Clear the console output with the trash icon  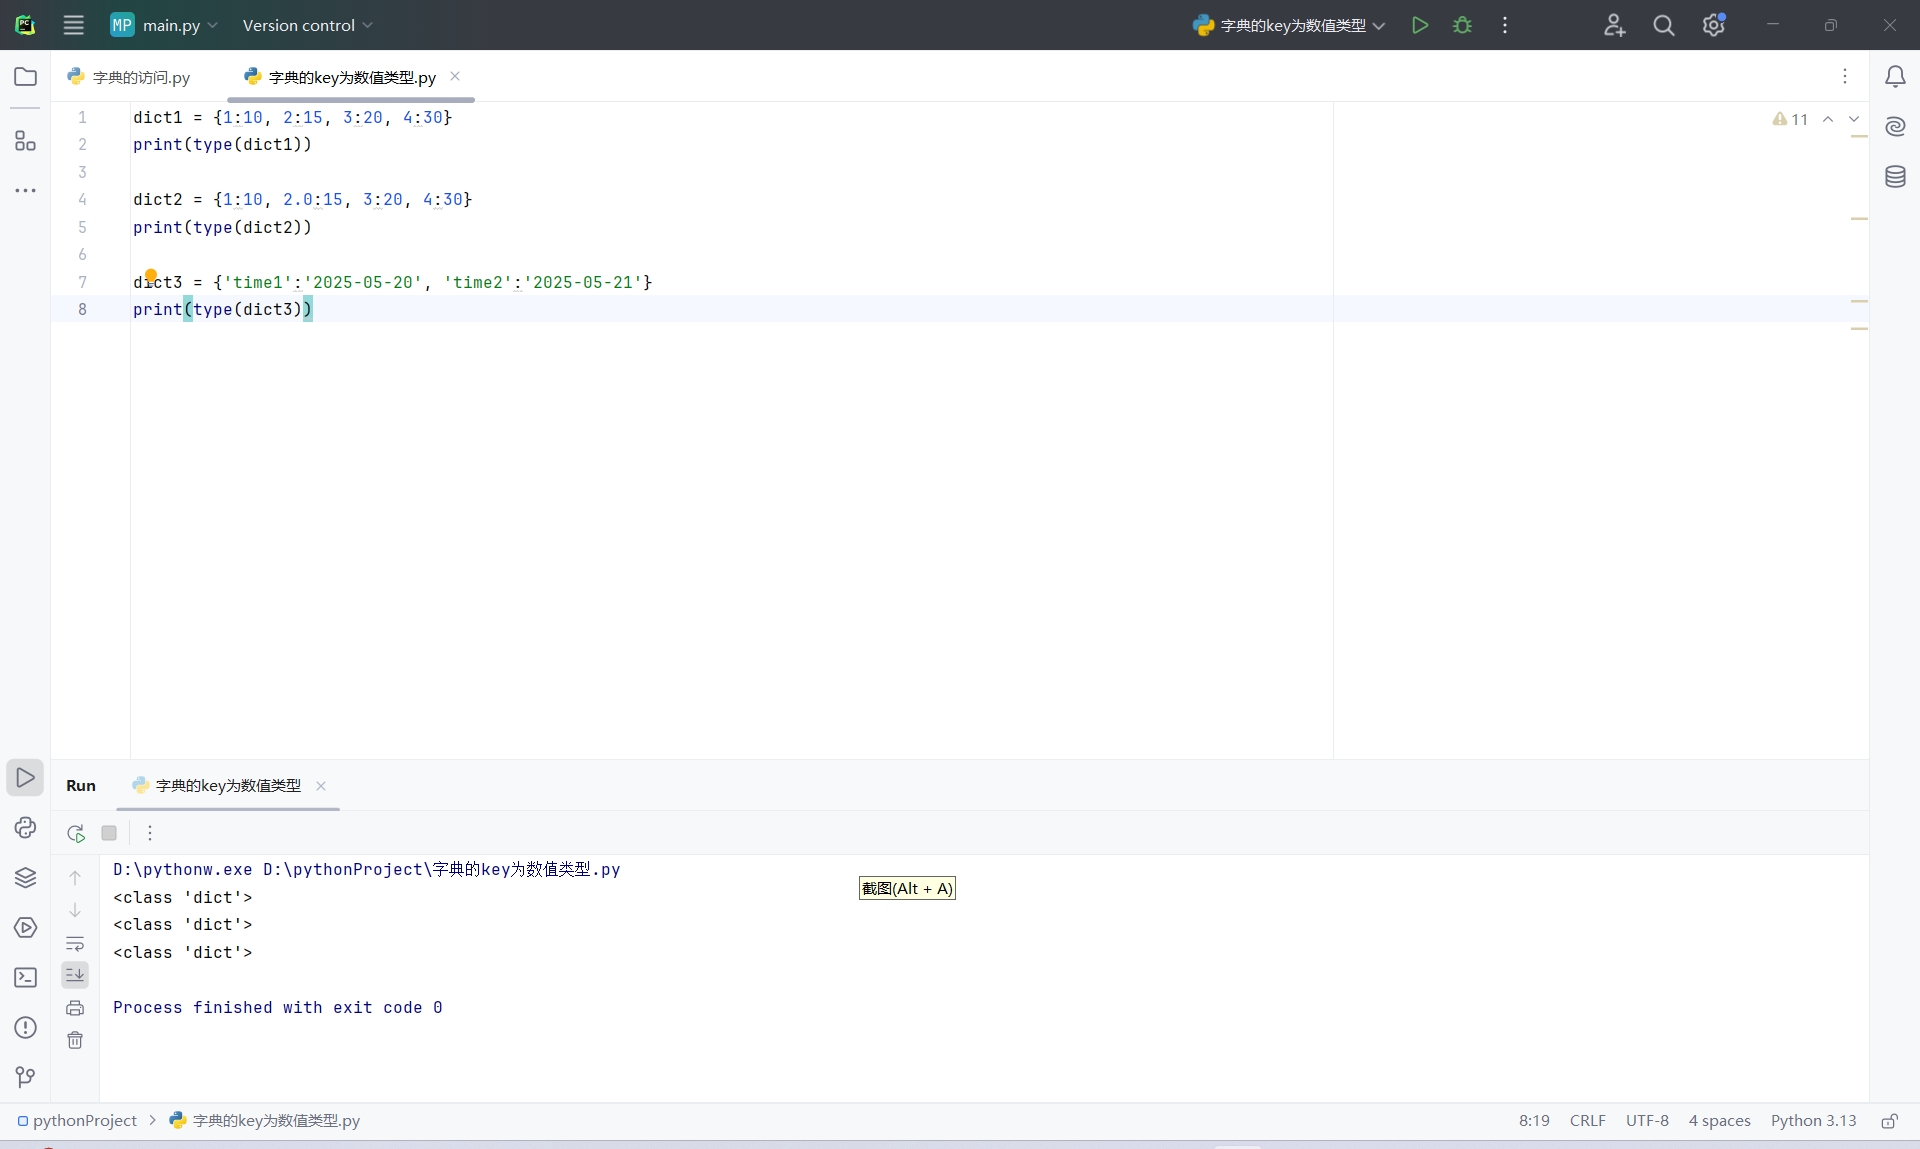pyautogui.click(x=75, y=1040)
